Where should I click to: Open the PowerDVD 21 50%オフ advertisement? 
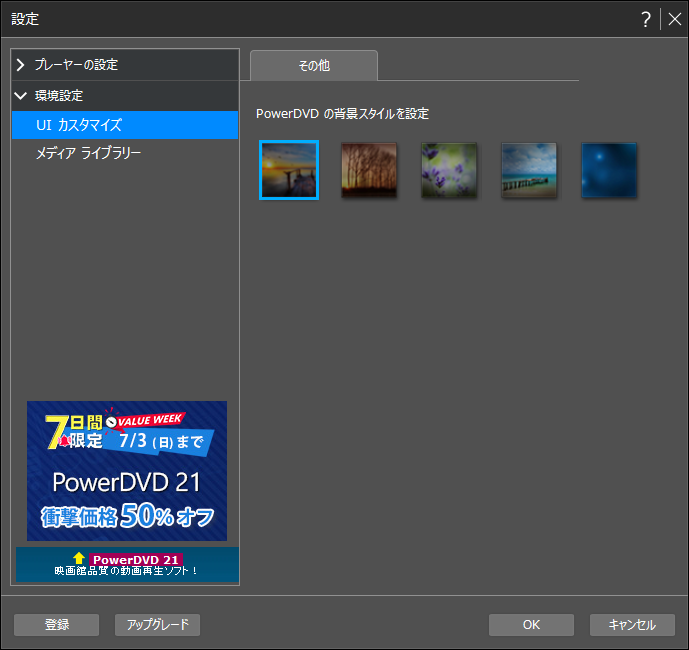[127, 471]
